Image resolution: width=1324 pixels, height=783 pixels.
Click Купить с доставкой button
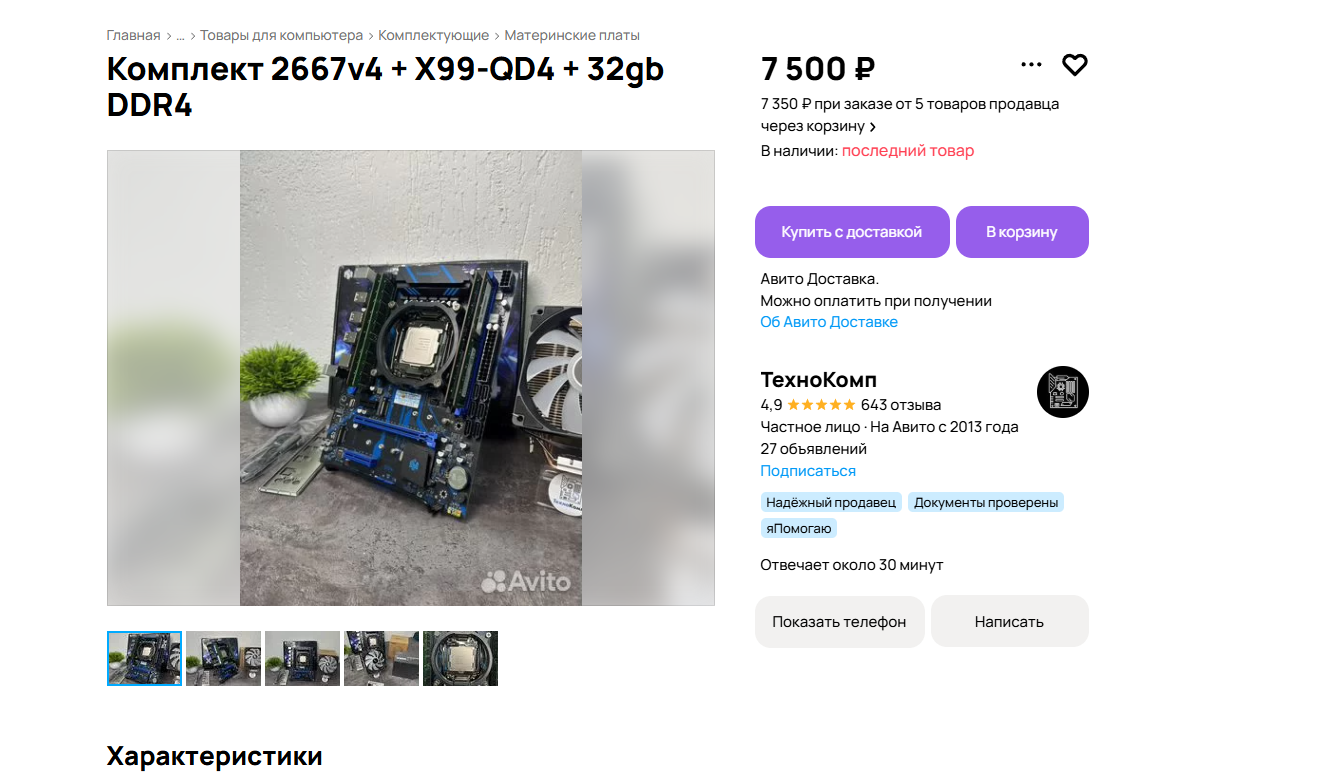(852, 232)
